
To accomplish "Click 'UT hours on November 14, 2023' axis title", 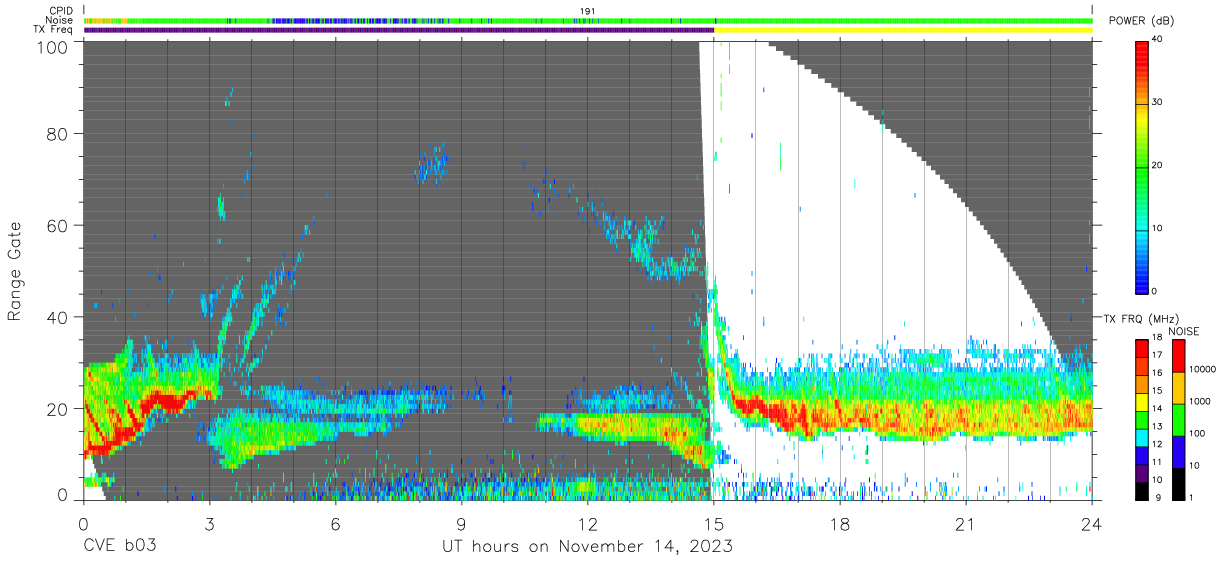I will 588,547.
